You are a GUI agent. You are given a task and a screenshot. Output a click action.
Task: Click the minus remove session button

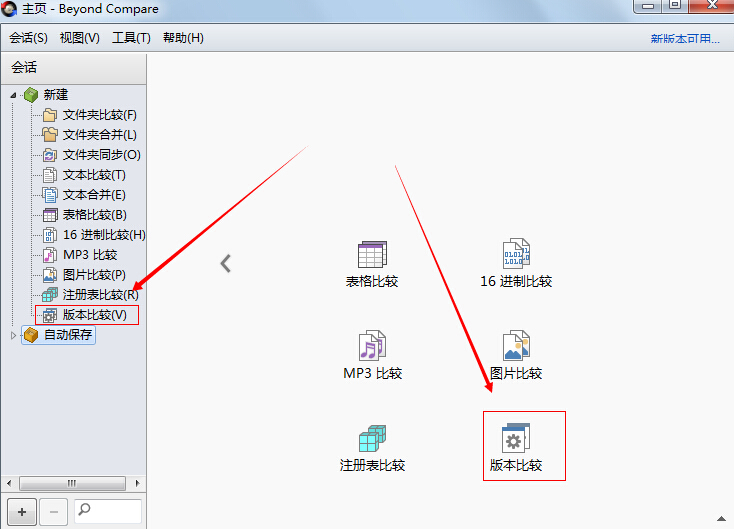coord(54,512)
